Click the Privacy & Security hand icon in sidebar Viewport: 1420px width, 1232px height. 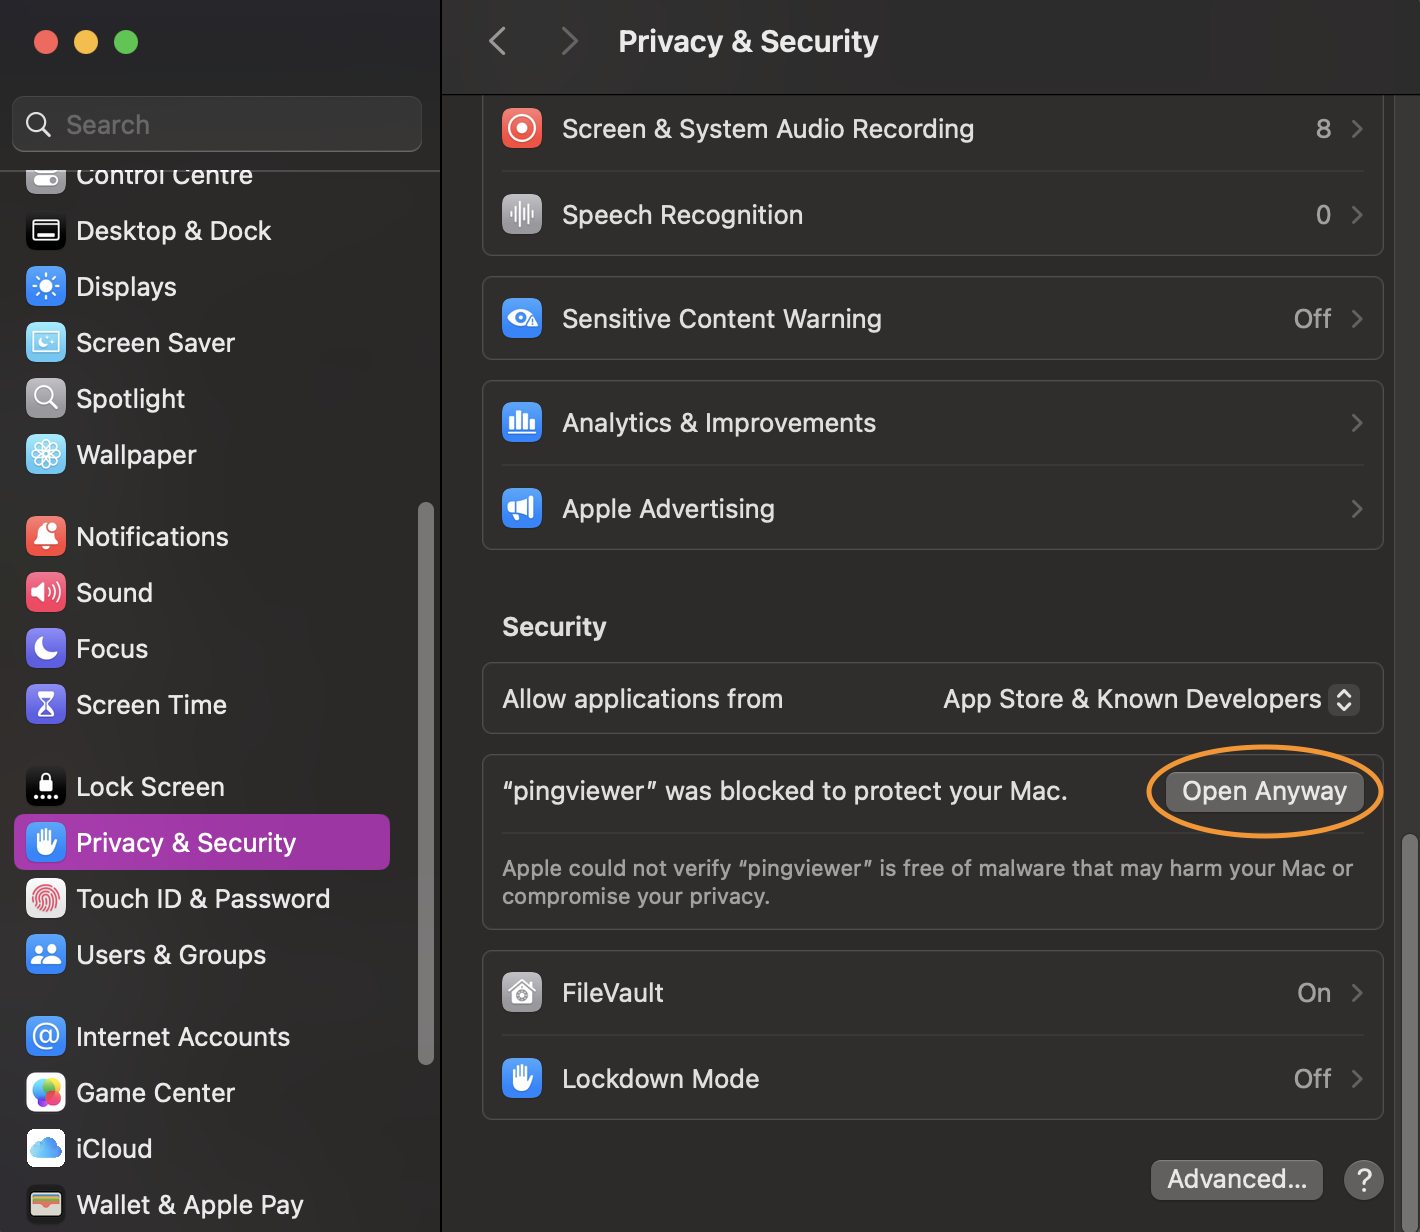[x=46, y=843]
